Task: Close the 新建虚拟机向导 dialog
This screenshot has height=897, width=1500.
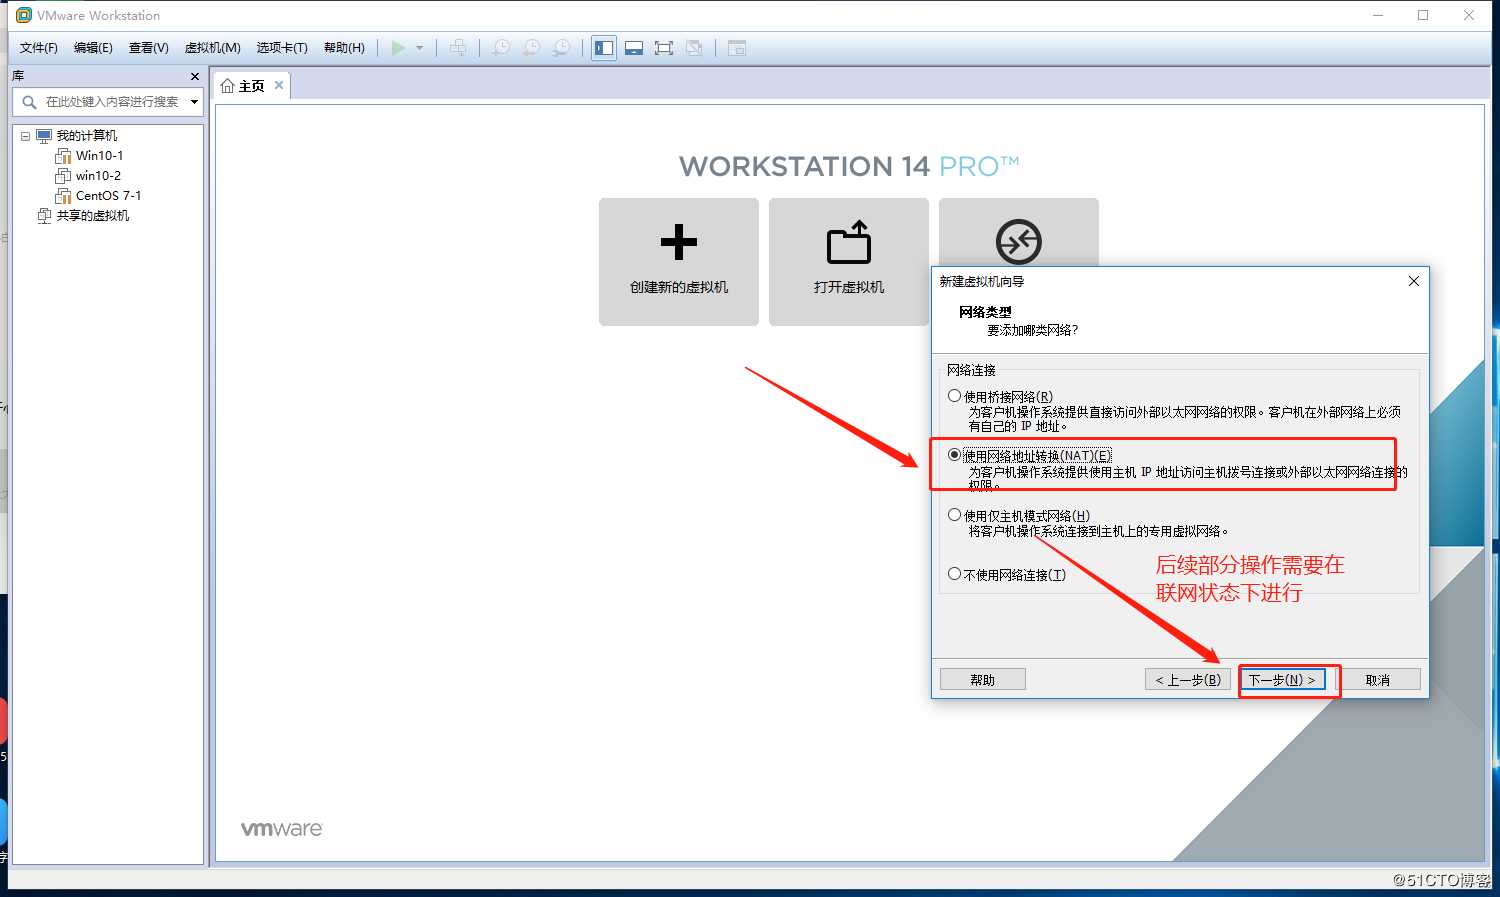Action: tap(1414, 281)
